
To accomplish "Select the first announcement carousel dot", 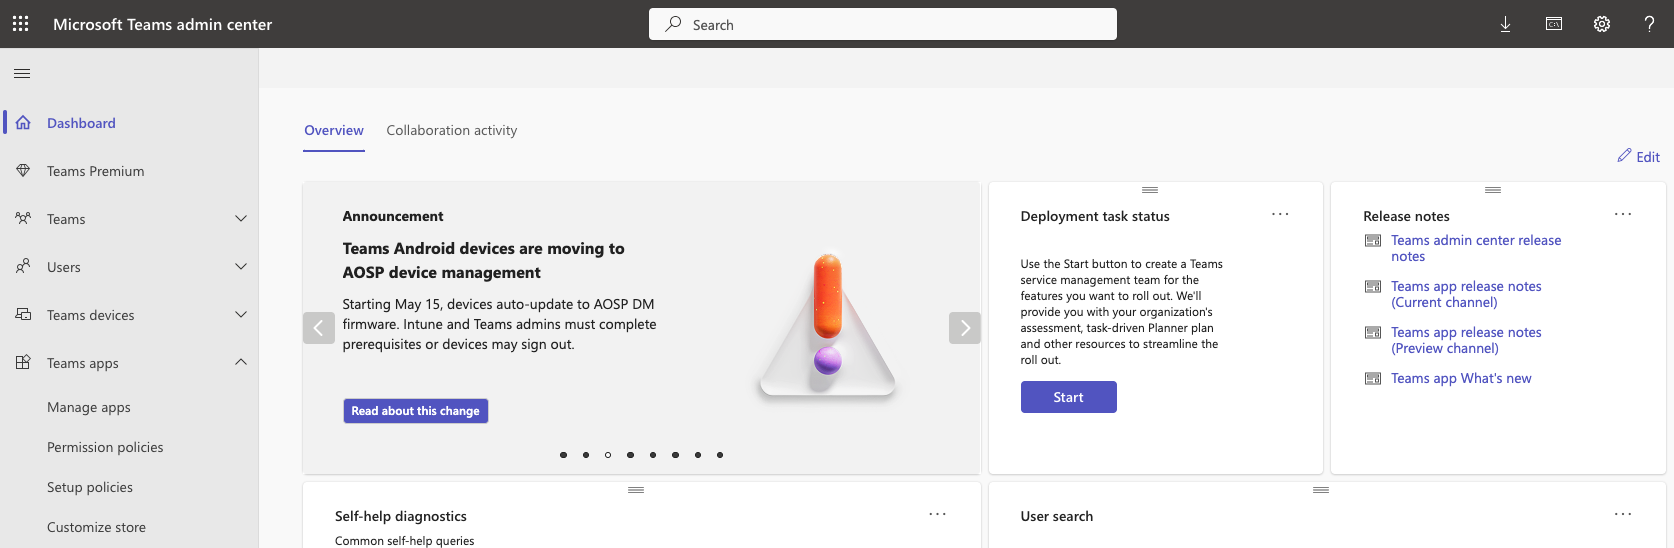I will tap(564, 455).
